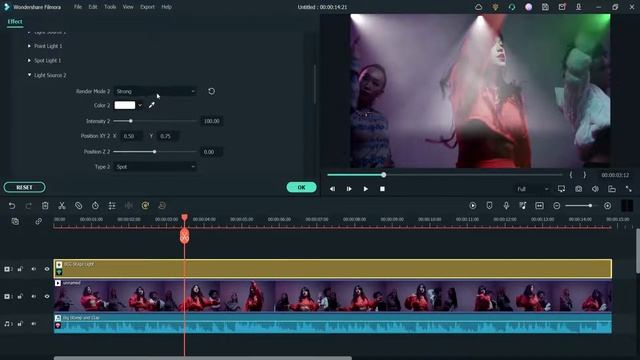Click the first playback icon, left of play
The image size is (640, 360).
[x=332, y=189]
